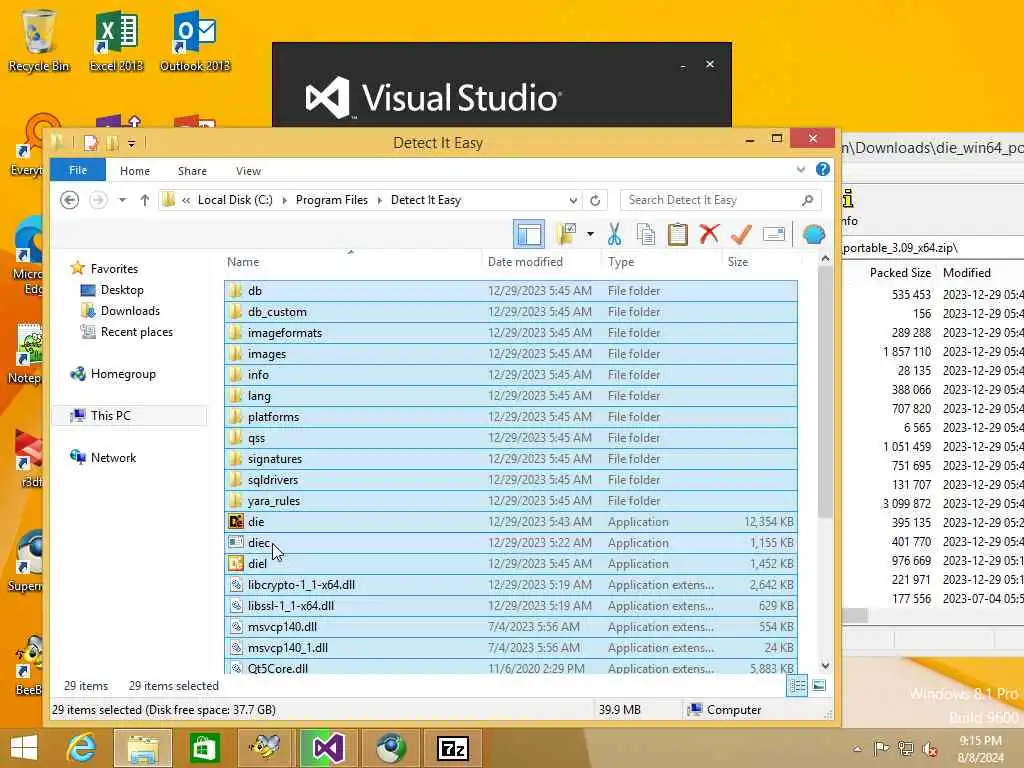Select the db_custom folder
This screenshot has width=1024, height=768.
click(x=511, y=312)
